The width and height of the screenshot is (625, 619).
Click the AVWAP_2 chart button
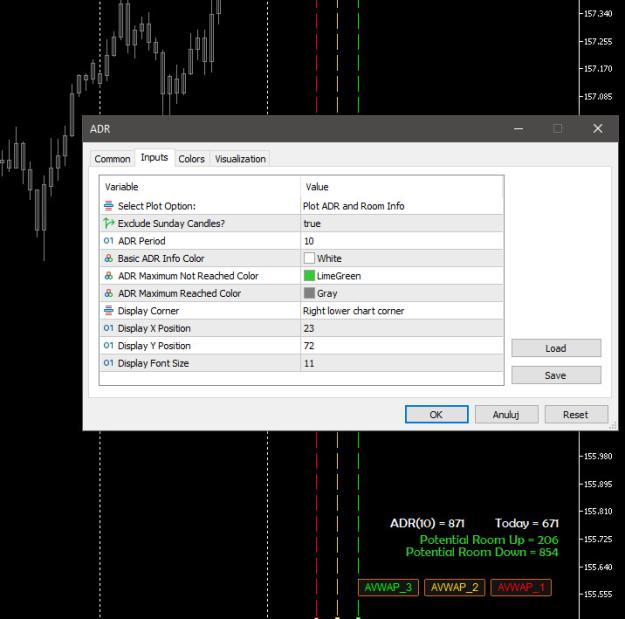pos(454,587)
